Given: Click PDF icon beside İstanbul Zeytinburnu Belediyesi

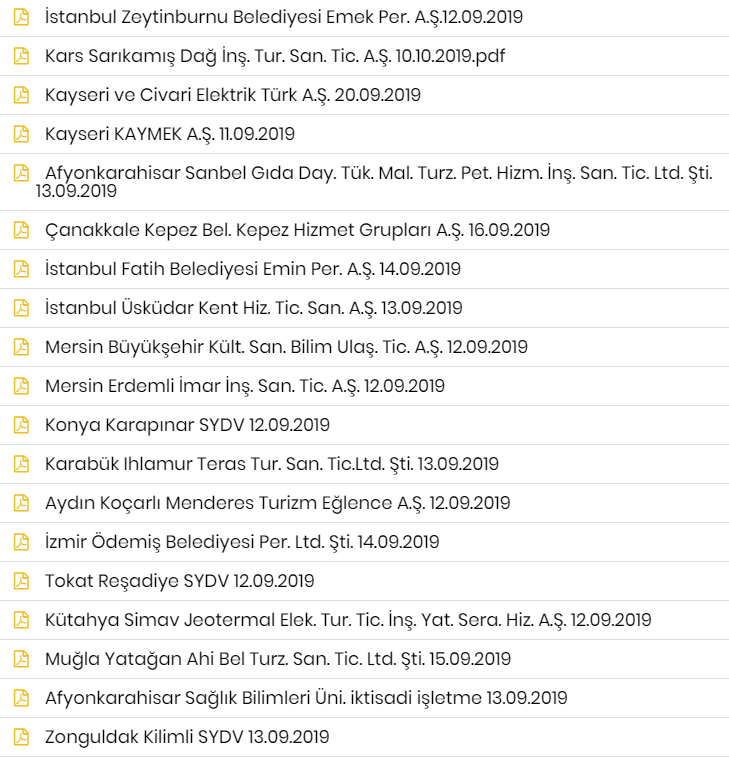Looking at the screenshot, I should click(21, 17).
